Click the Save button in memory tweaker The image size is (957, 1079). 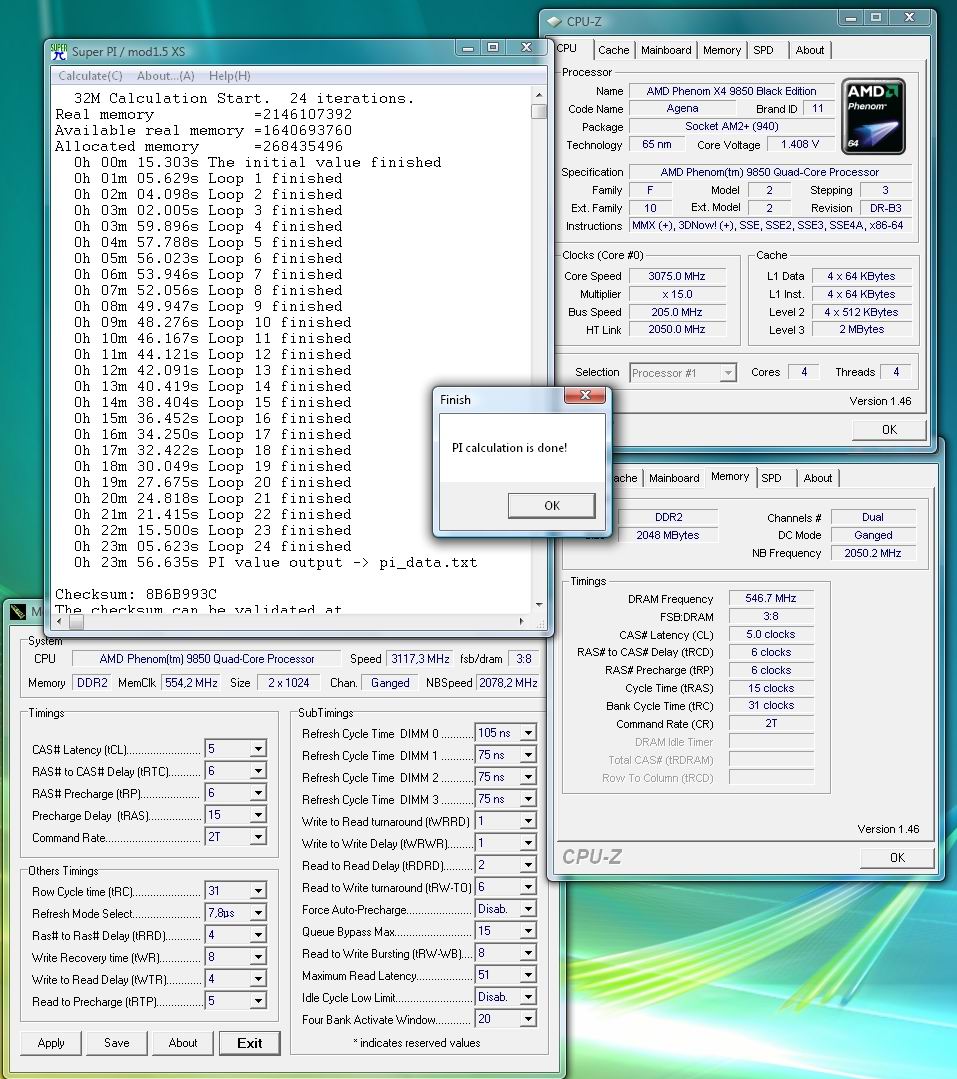(116, 1043)
